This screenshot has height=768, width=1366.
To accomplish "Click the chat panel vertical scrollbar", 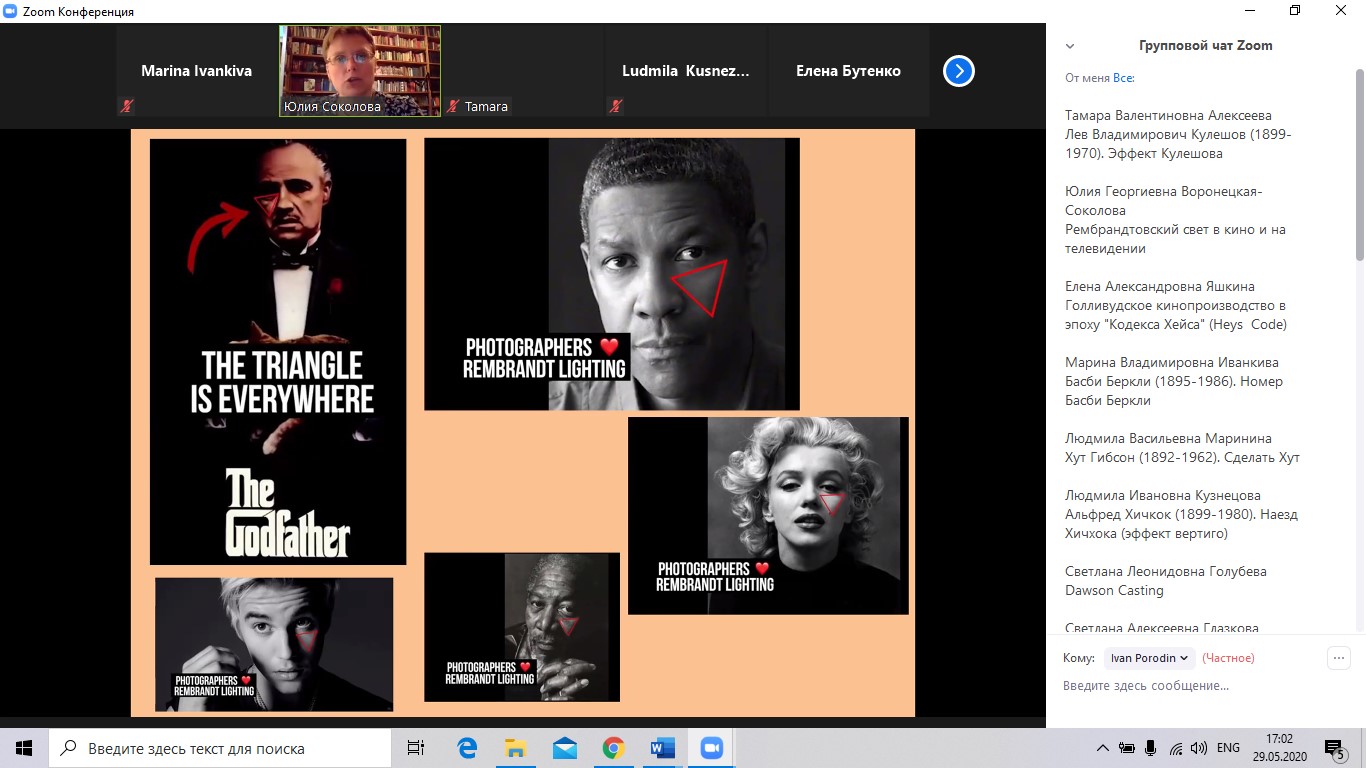I will (x=1360, y=165).
